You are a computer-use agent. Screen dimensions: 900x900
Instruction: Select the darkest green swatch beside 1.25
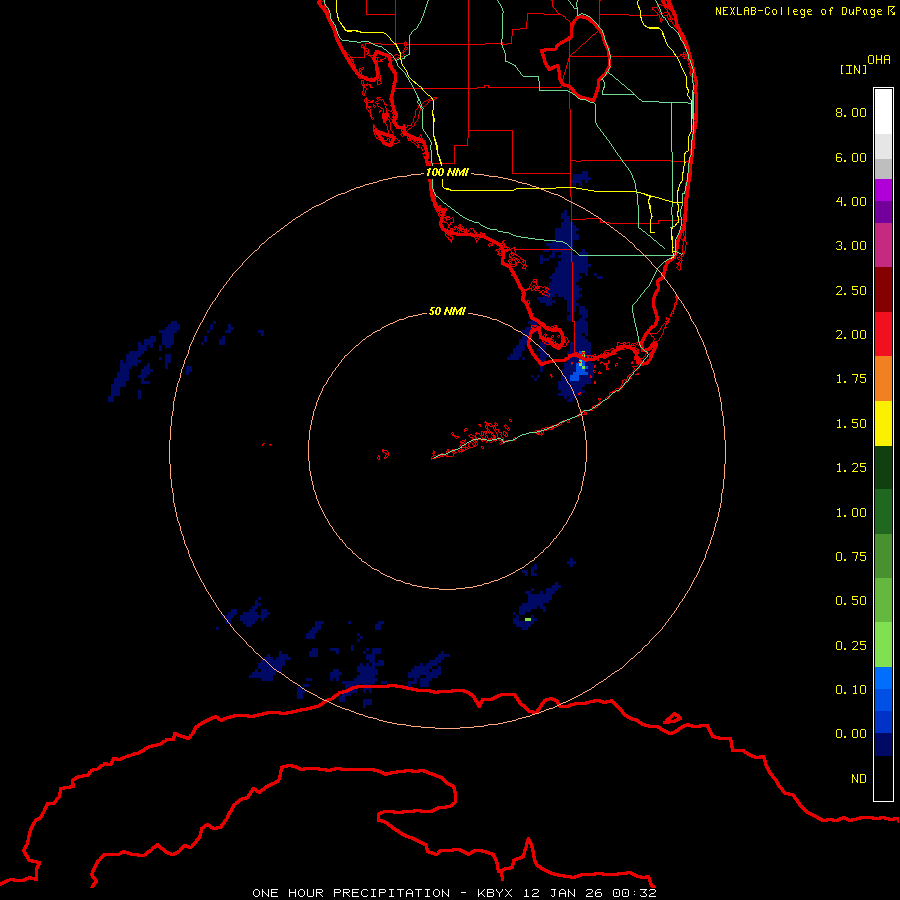click(x=883, y=468)
